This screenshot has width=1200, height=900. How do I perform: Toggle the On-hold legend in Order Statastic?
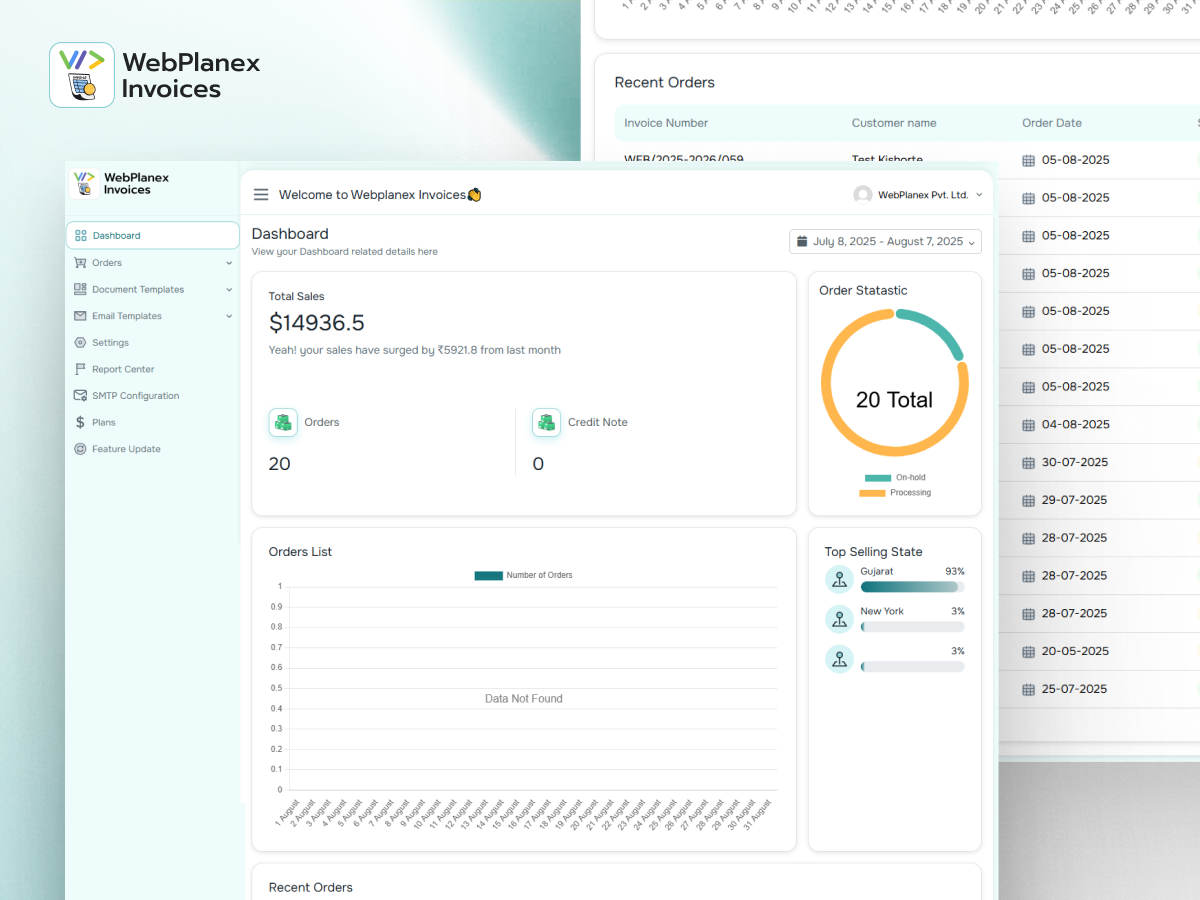pos(895,478)
